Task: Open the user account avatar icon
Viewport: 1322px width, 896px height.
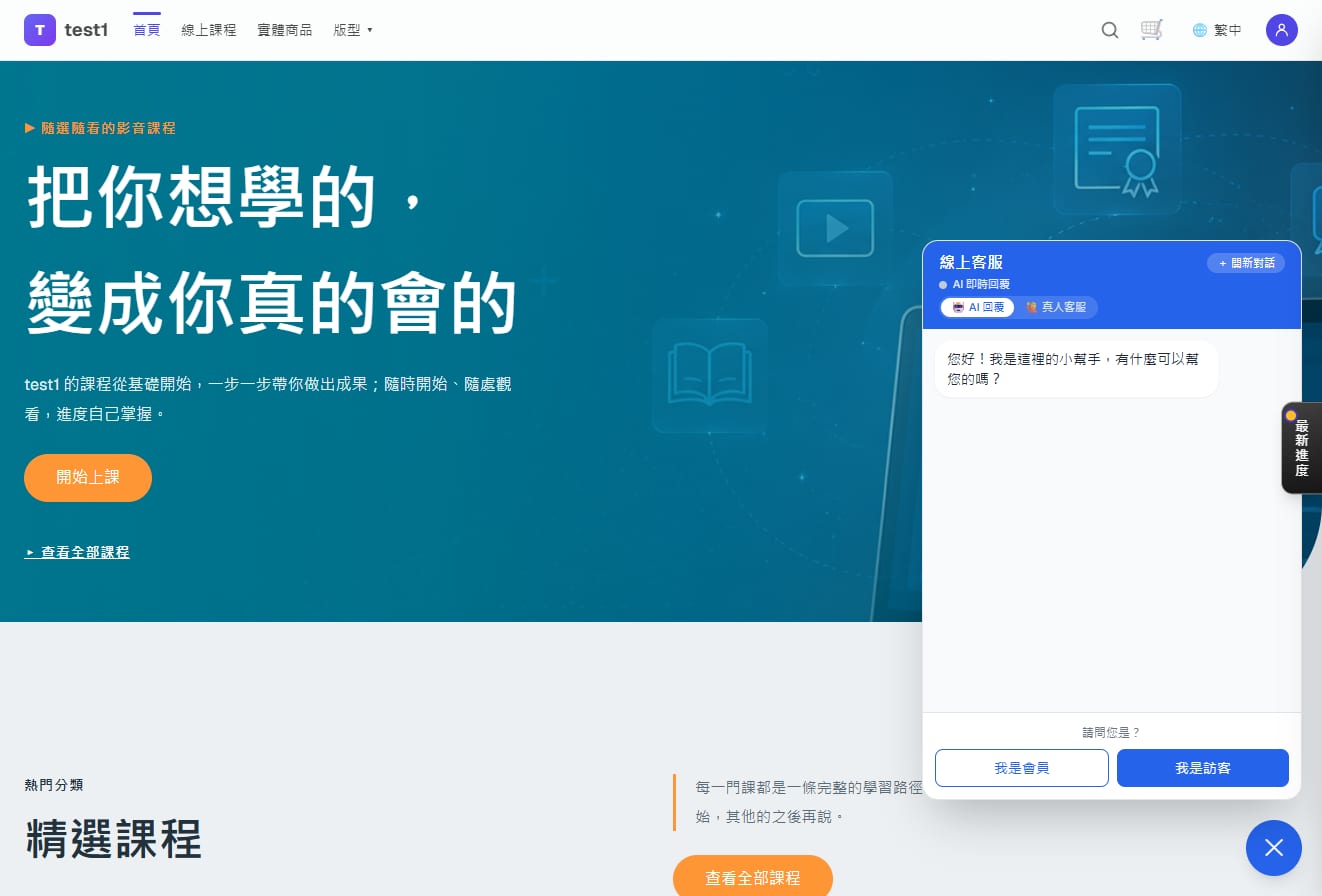Action: coord(1282,30)
